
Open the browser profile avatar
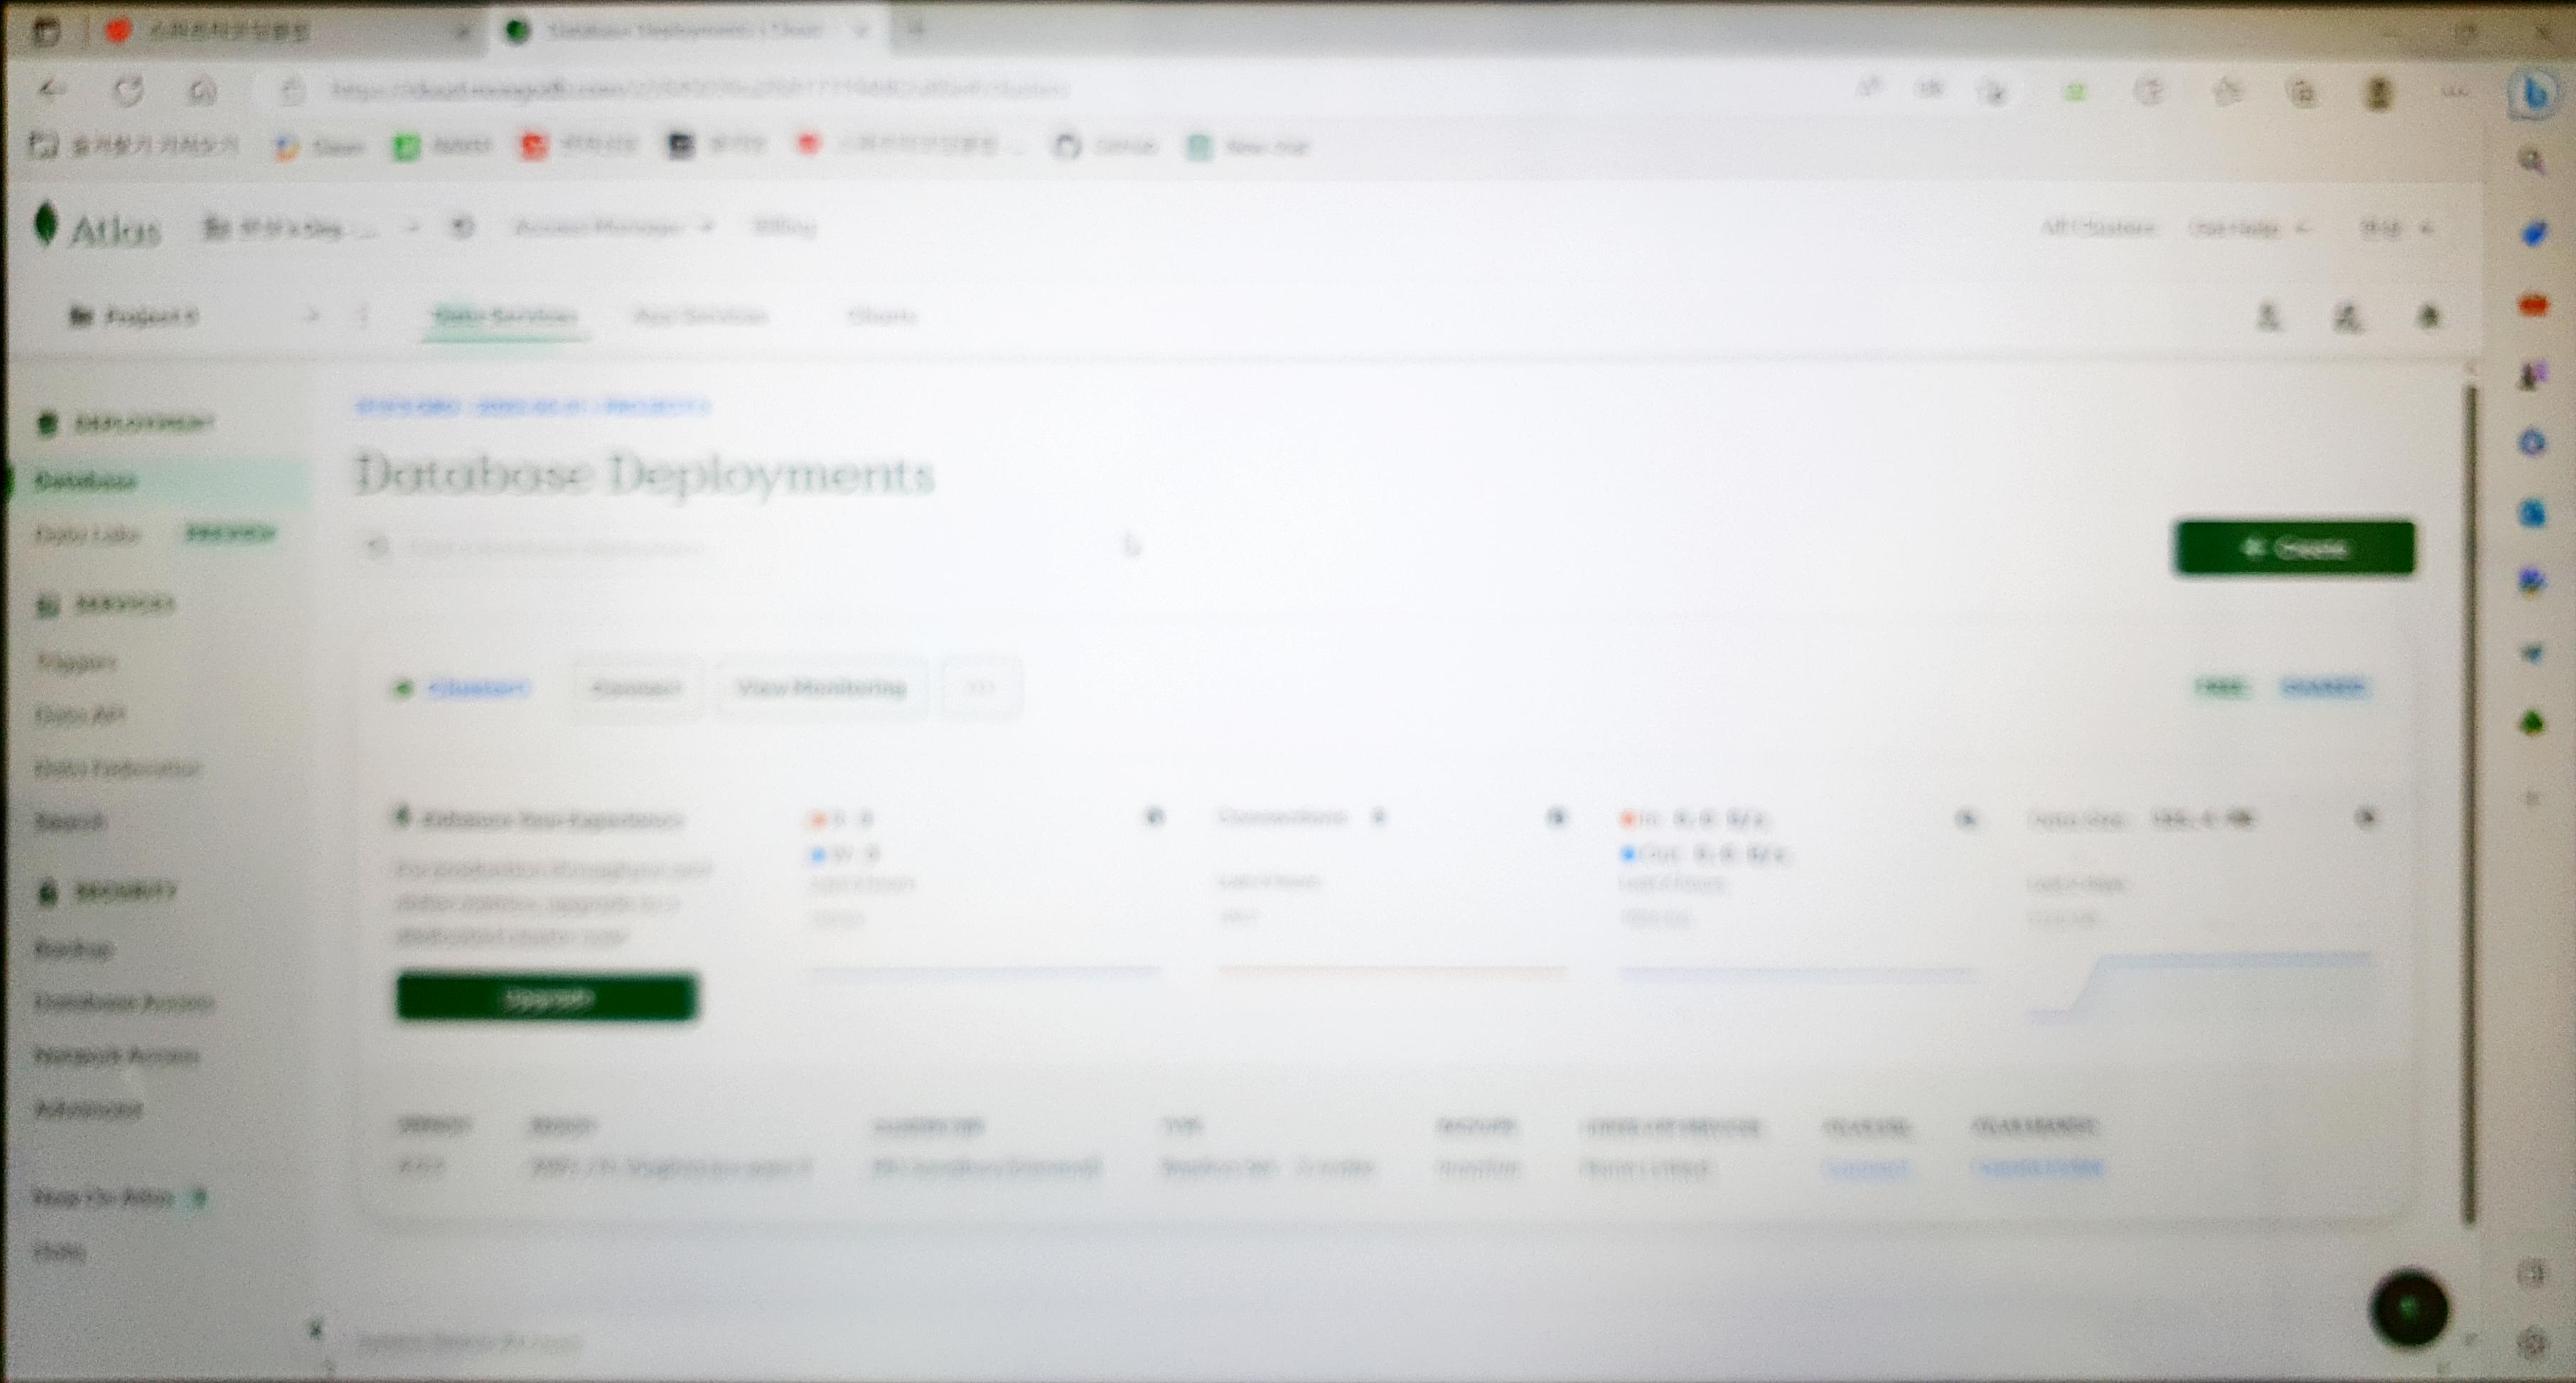pos(2378,93)
